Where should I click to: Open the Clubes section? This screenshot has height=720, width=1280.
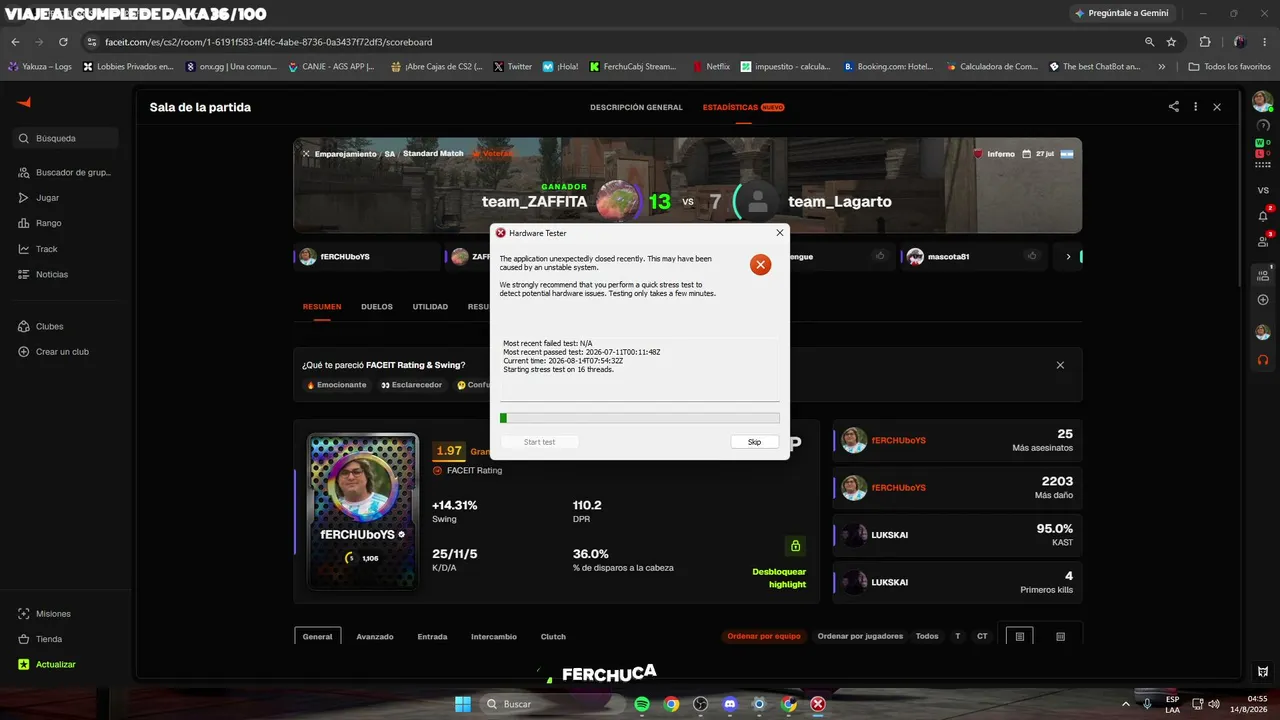click(x=41, y=326)
